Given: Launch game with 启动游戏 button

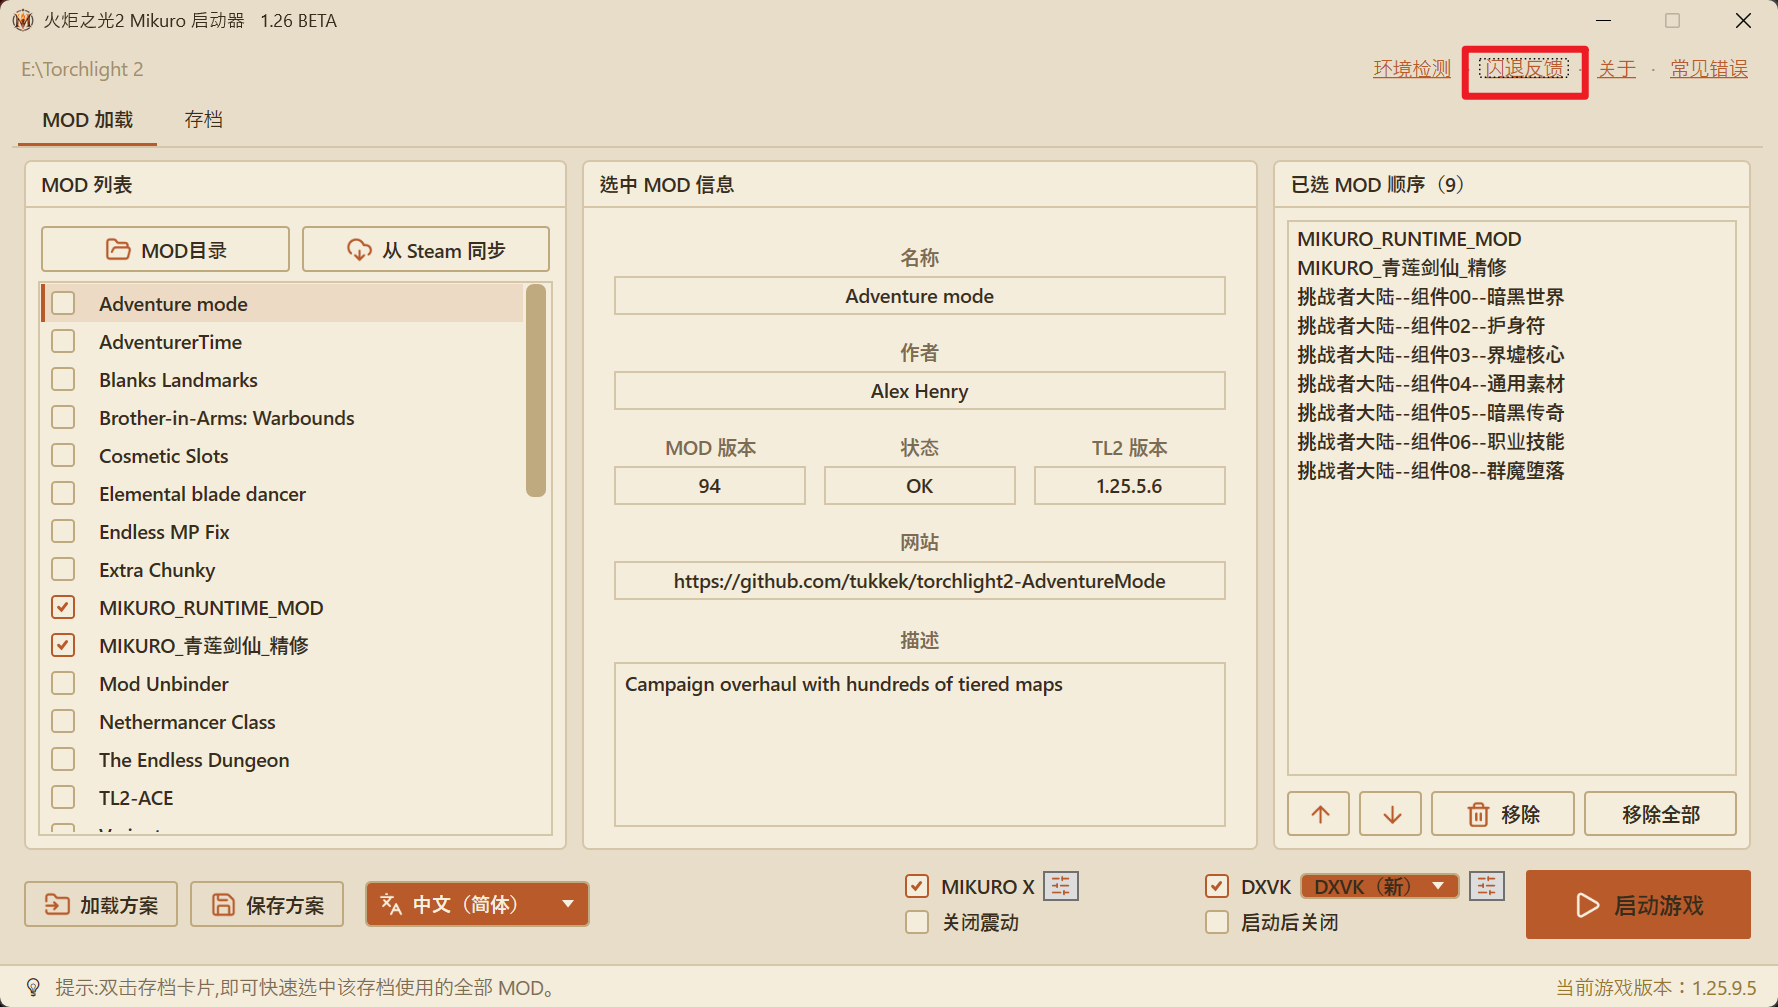Looking at the screenshot, I should (x=1638, y=904).
